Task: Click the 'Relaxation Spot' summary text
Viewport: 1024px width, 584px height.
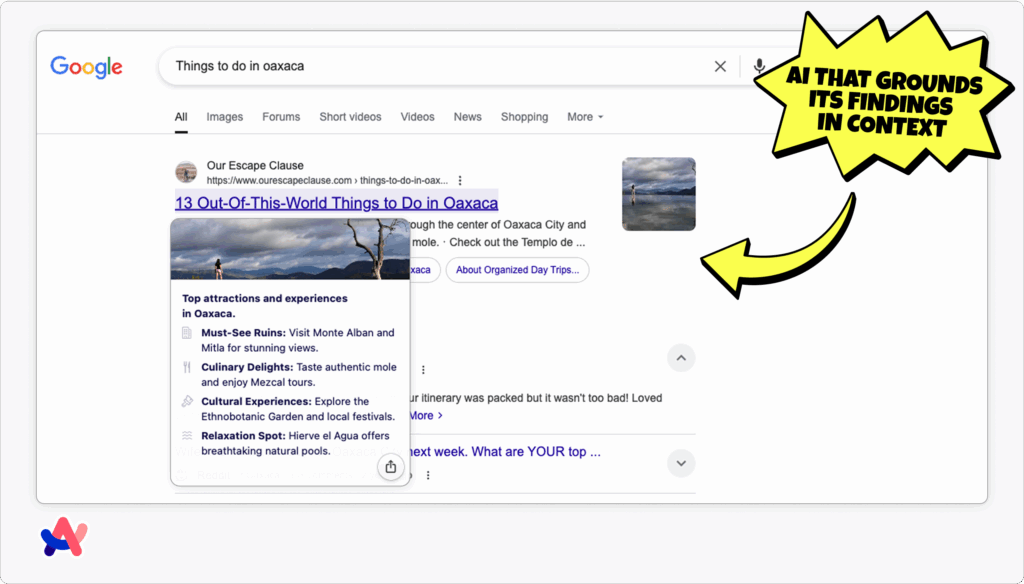Action: point(295,444)
